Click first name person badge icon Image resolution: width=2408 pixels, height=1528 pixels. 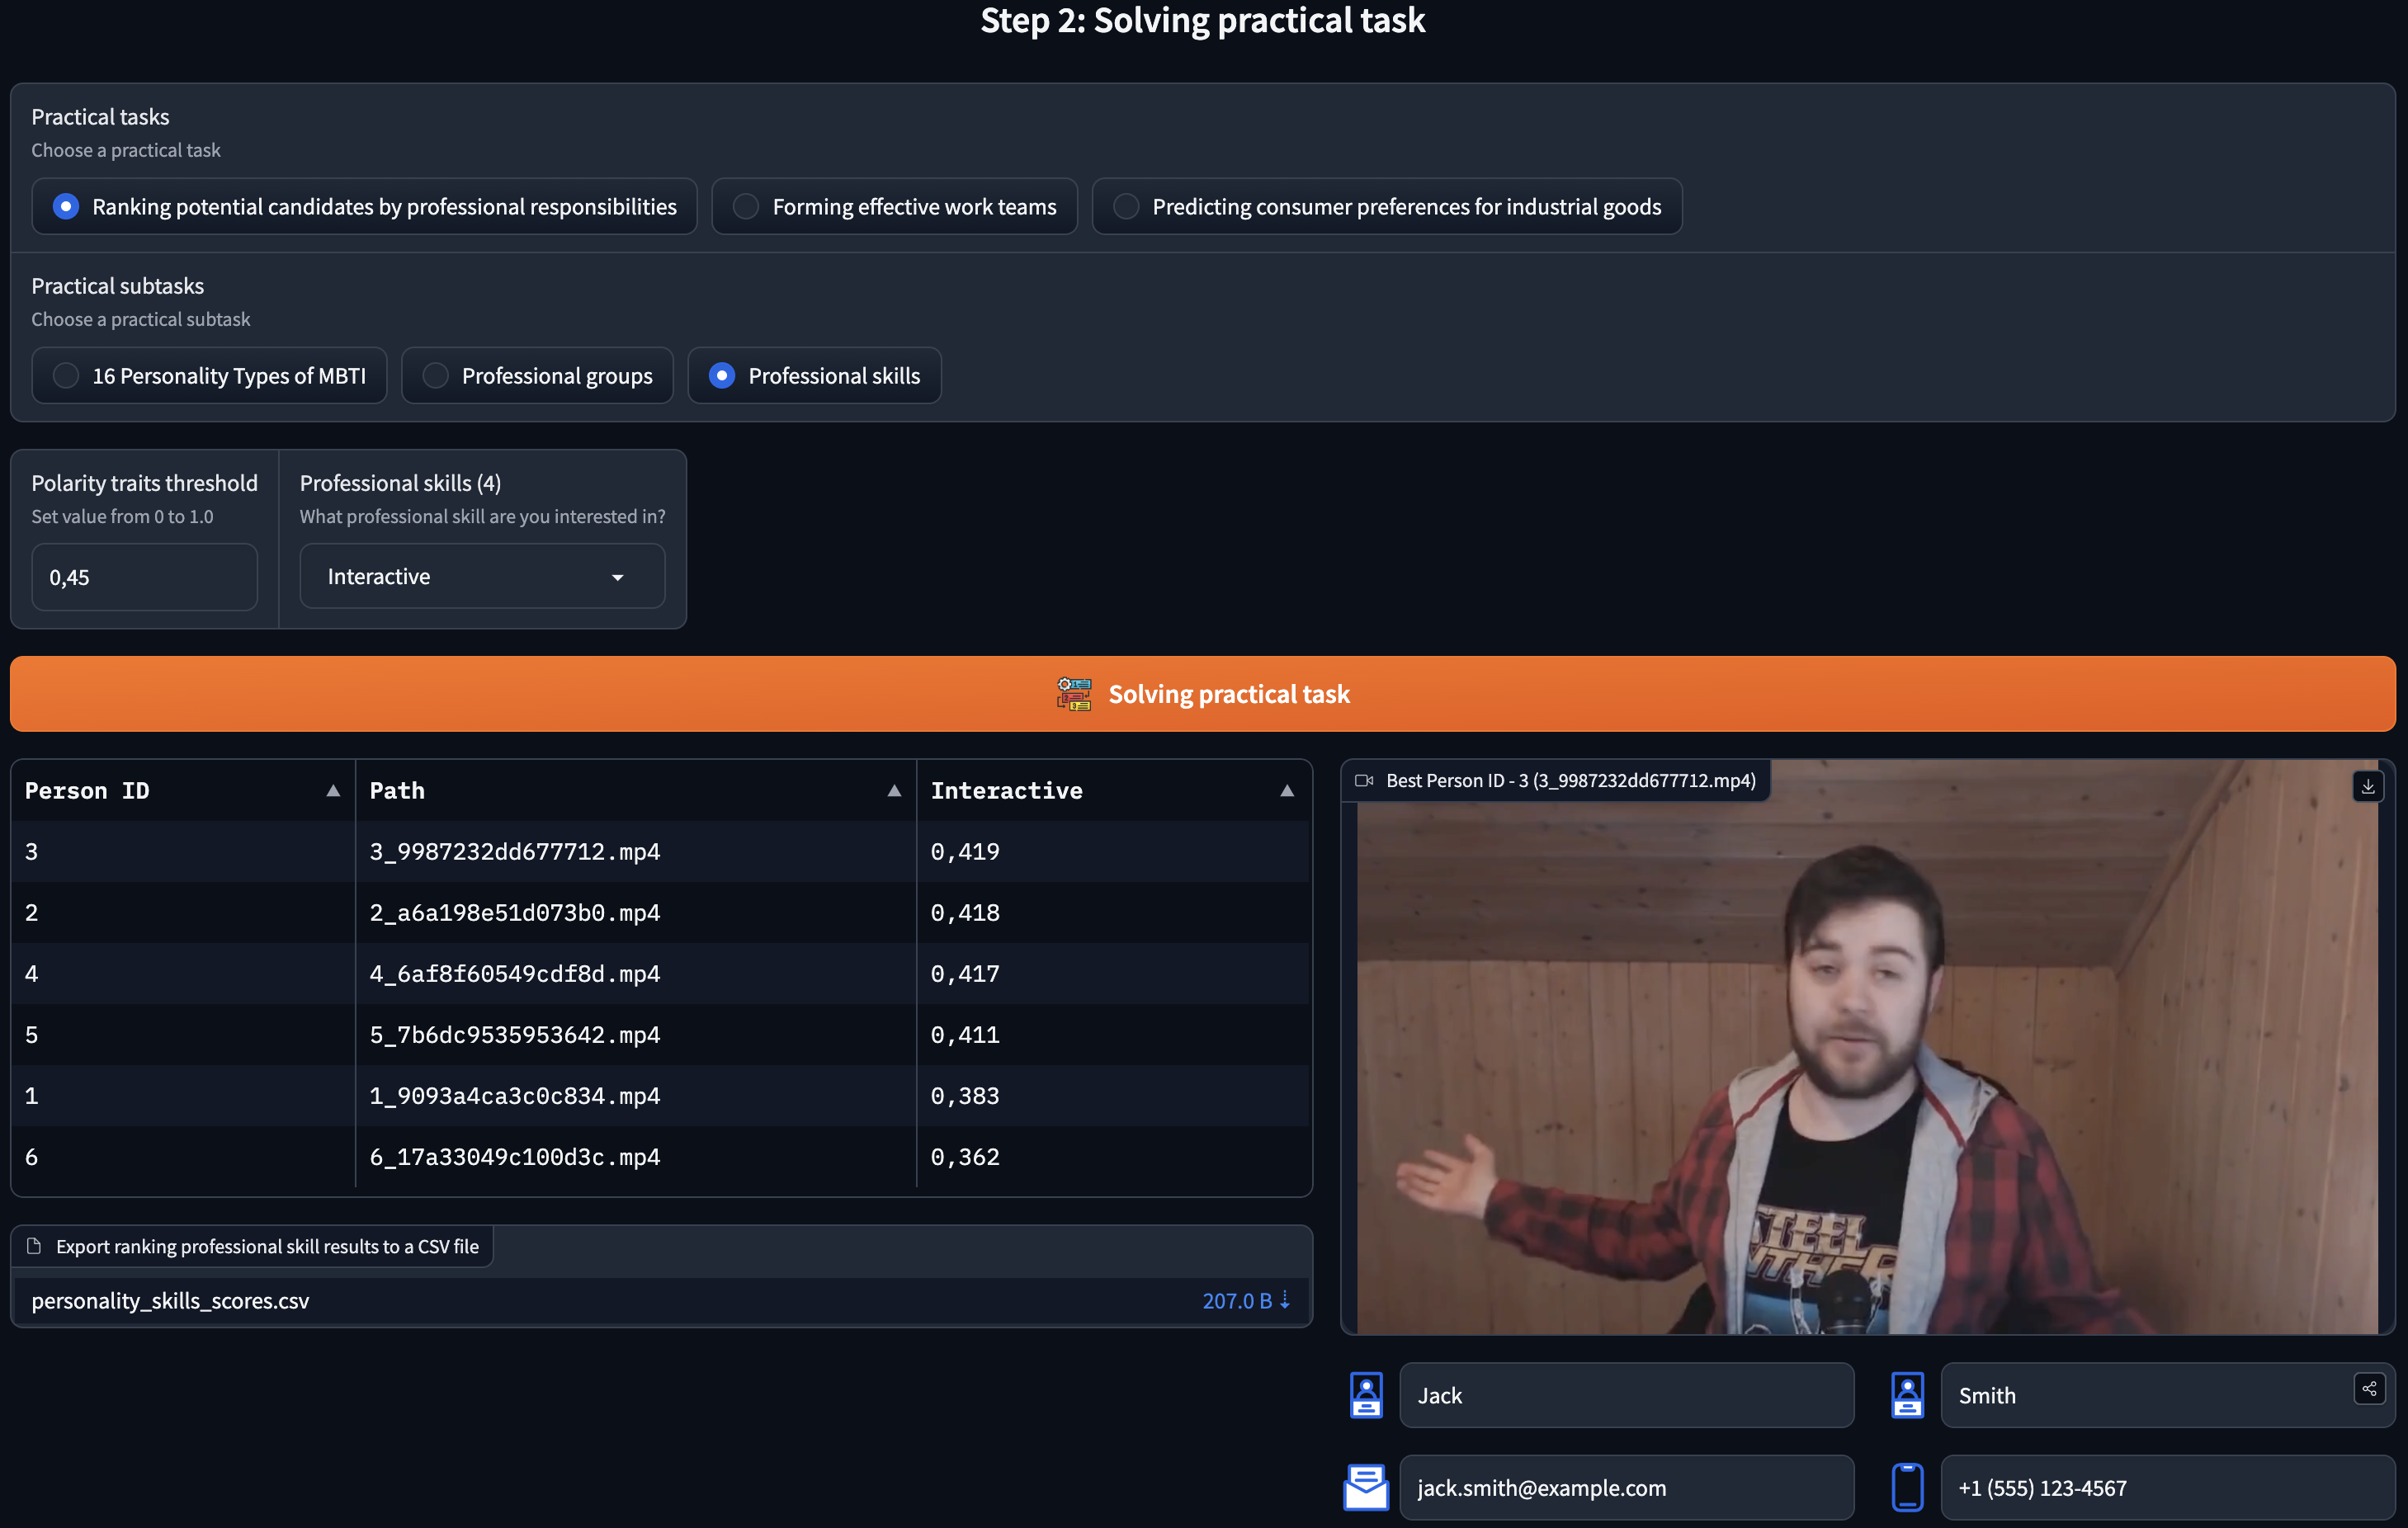(1366, 1395)
